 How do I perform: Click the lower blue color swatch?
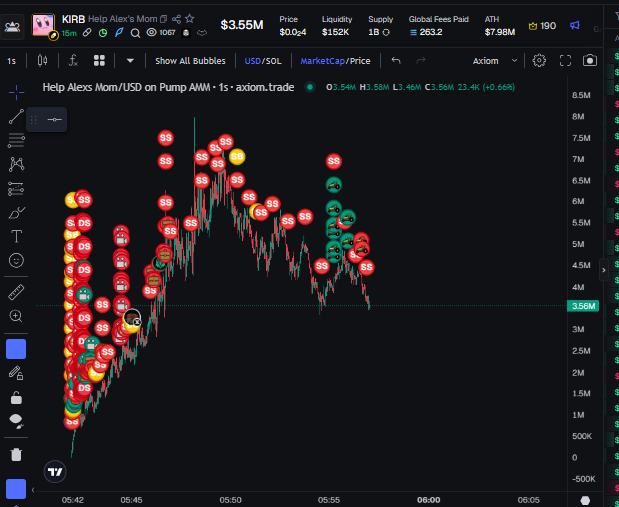coord(16,489)
